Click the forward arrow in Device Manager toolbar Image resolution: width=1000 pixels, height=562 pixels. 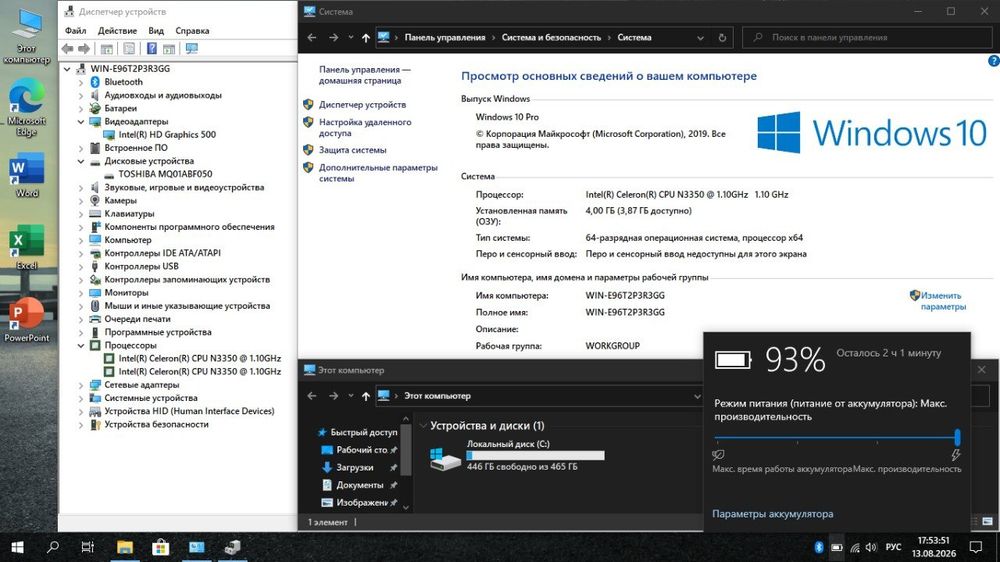click(84, 48)
